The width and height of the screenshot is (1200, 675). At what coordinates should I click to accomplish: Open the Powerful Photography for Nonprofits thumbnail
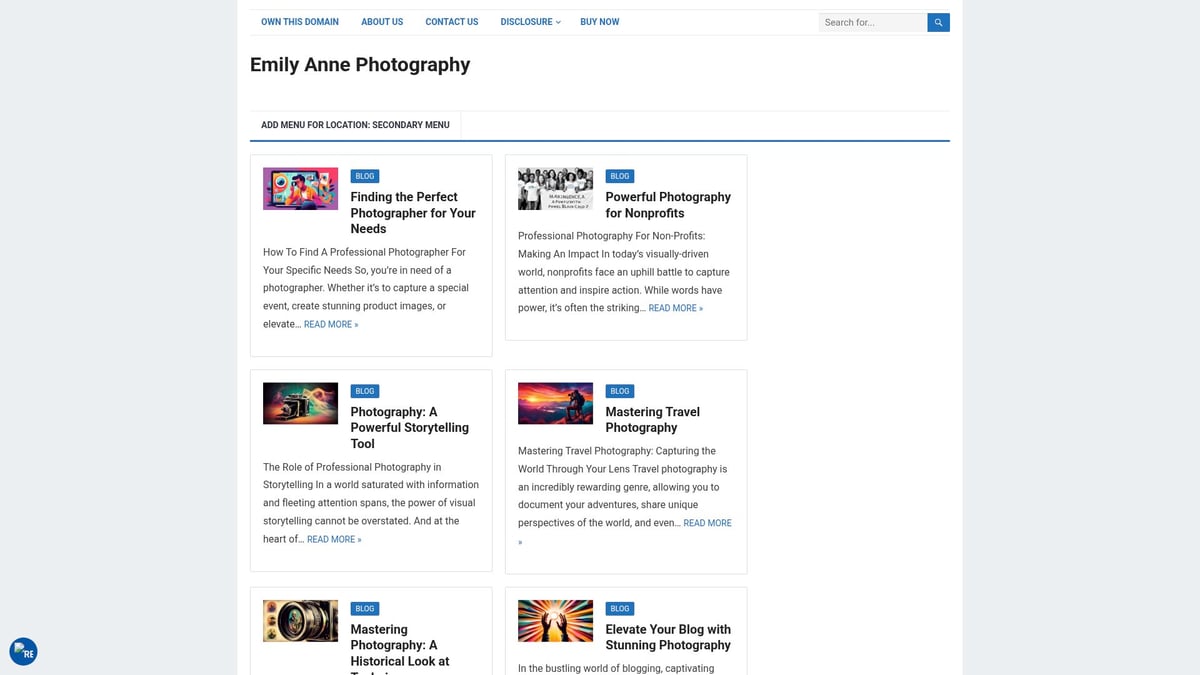tap(555, 189)
